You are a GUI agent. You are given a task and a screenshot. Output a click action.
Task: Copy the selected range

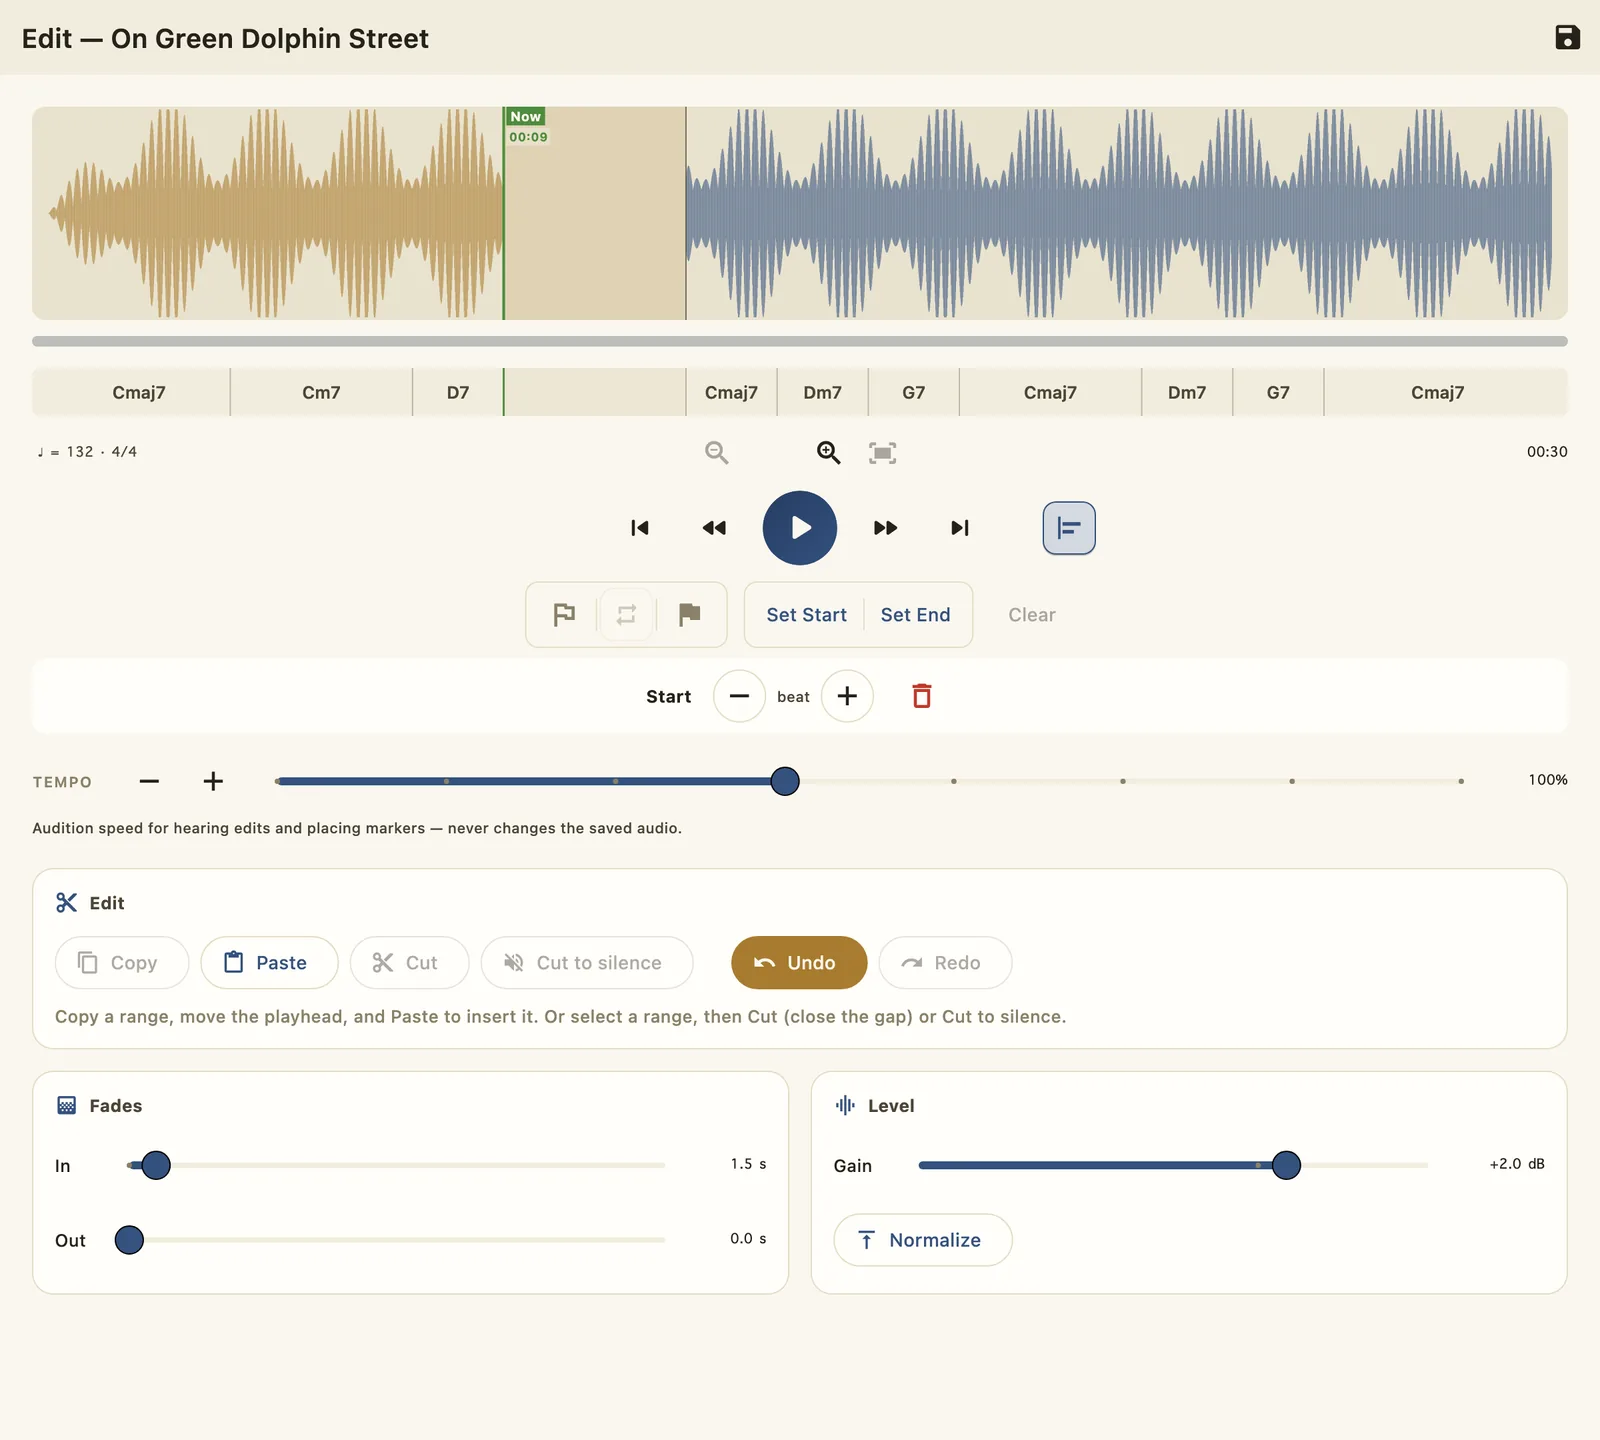pos(122,963)
